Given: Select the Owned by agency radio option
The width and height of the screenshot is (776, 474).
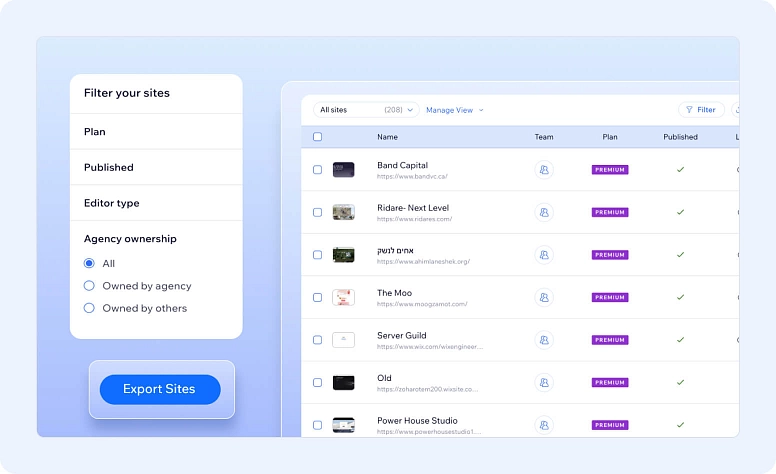Looking at the screenshot, I should tap(89, 286).
